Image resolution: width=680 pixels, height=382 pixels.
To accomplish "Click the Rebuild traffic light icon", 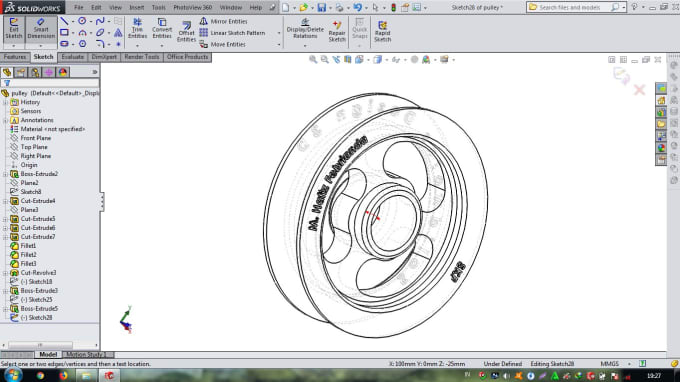I will click(x=393, y=7).
